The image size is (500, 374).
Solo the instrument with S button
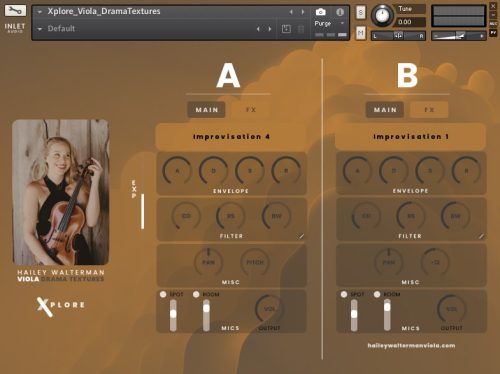360,13
